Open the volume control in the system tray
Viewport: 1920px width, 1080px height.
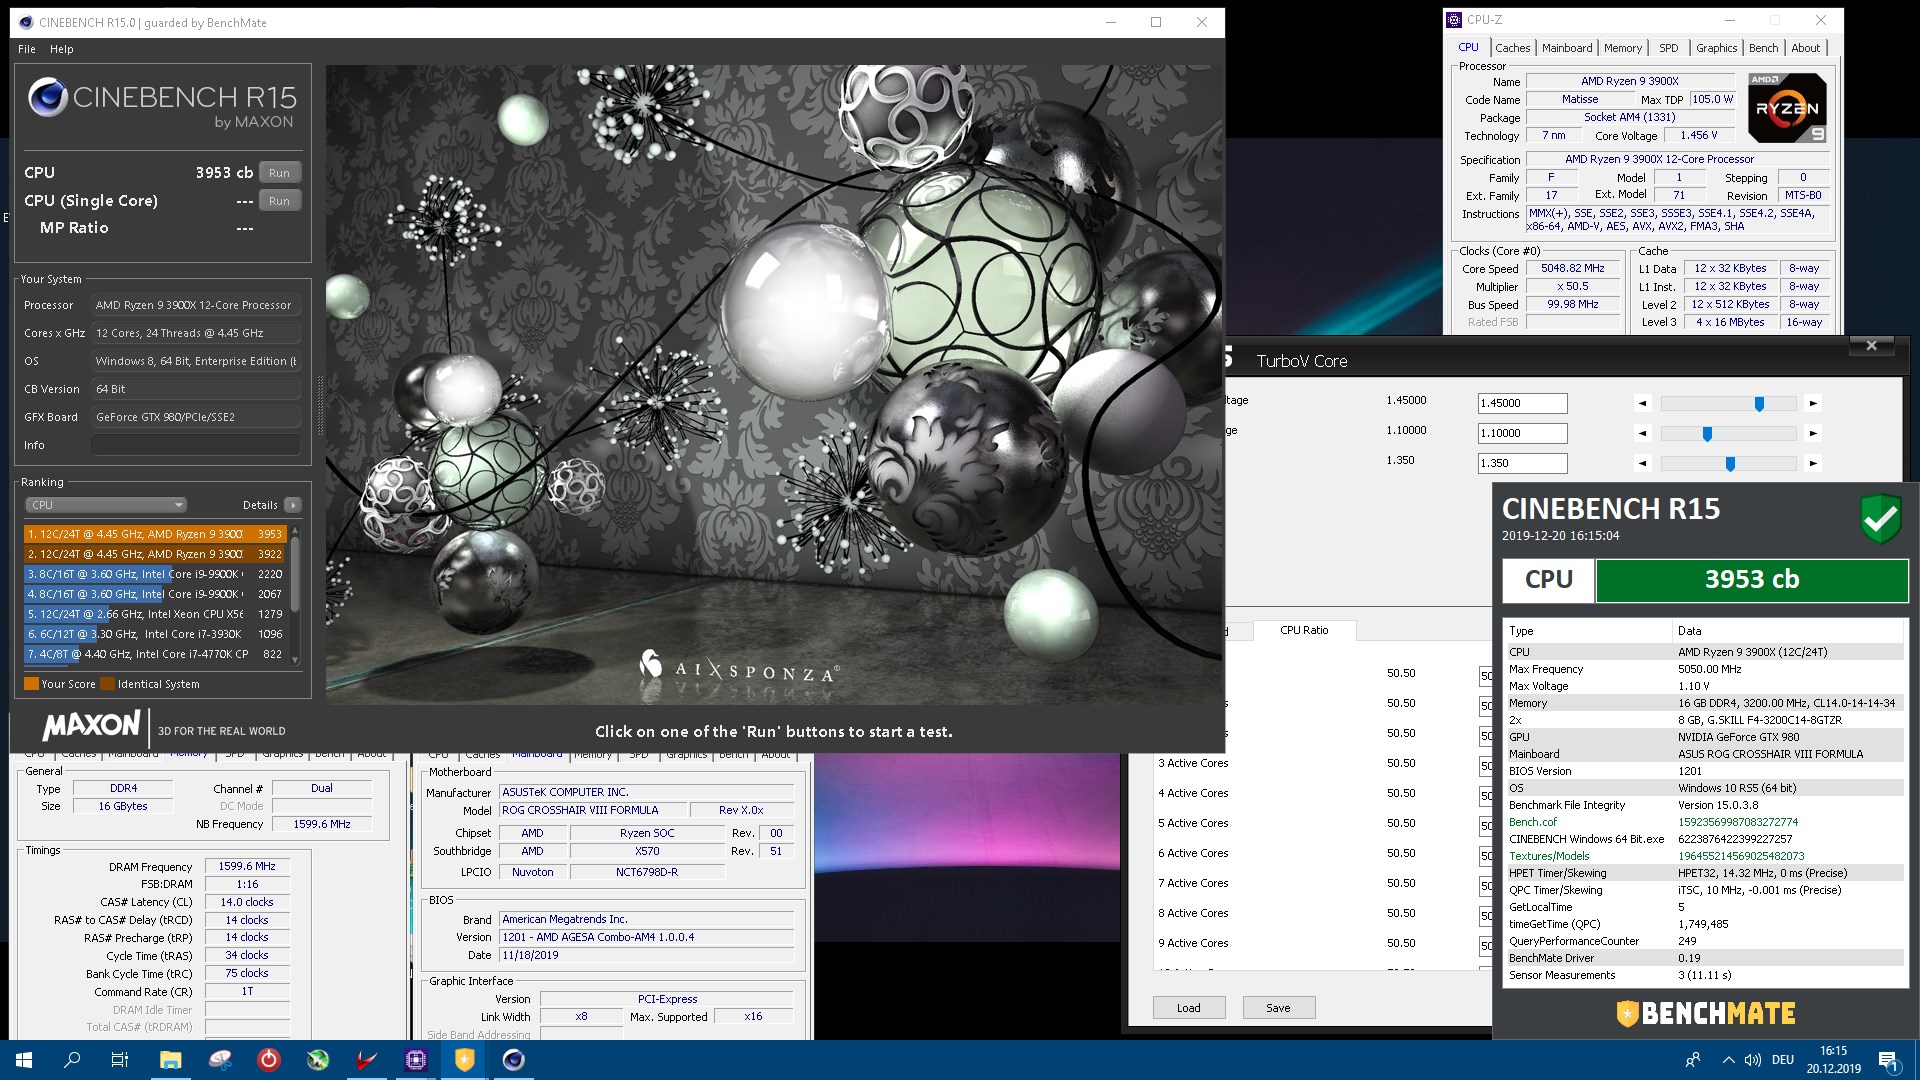click(x=1753, y=1060)
